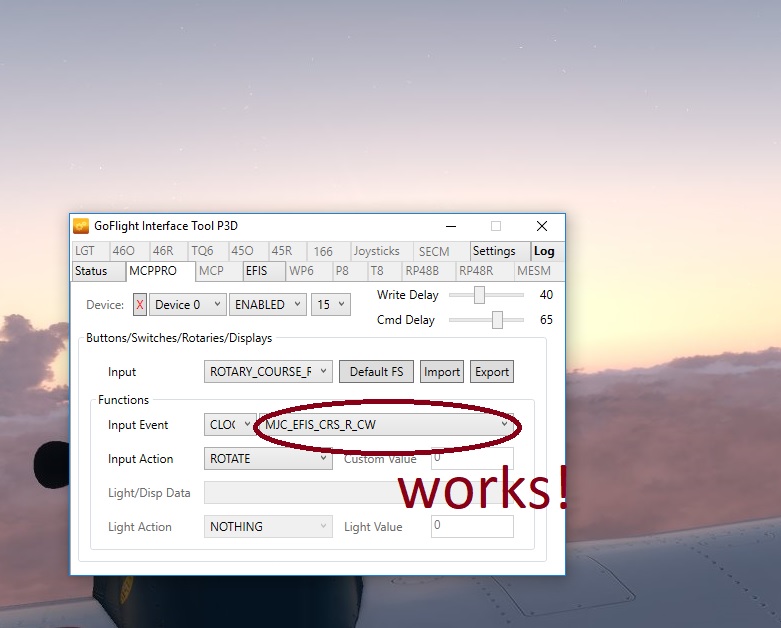Click the Write Delay slider handle
Image resolution: width=781 pixels, height=628 pixels.
(x=479, y=295)
